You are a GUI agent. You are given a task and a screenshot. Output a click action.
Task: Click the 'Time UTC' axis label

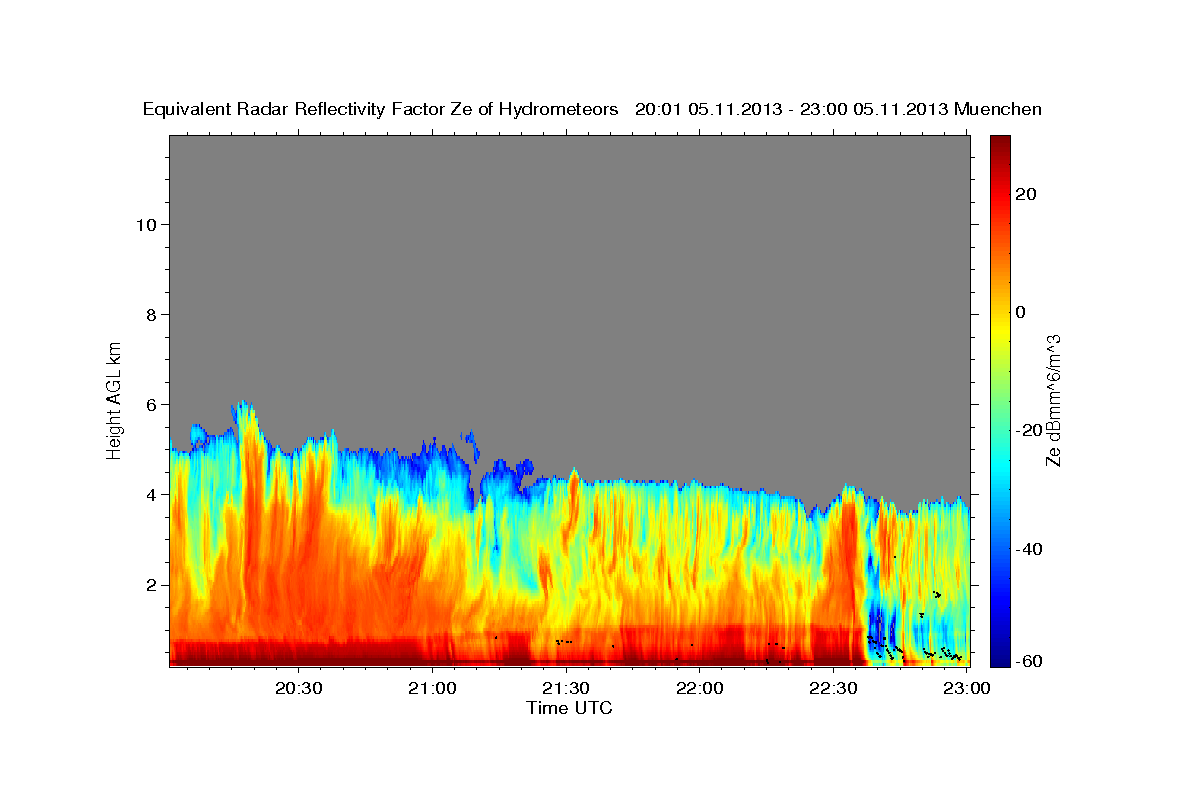tap(569, 708)
